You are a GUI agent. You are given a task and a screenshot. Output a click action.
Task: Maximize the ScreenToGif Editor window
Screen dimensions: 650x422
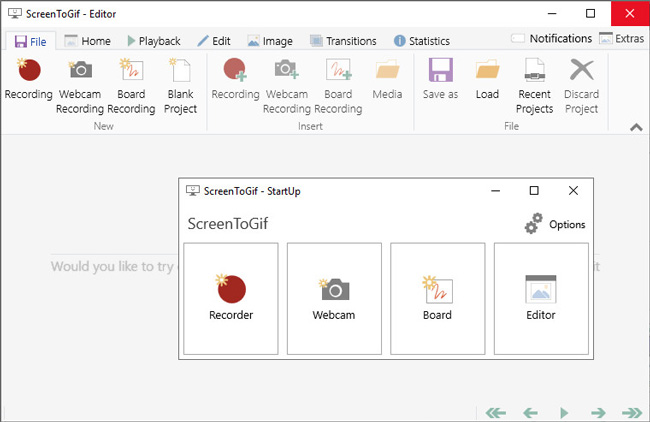(590, 14)
